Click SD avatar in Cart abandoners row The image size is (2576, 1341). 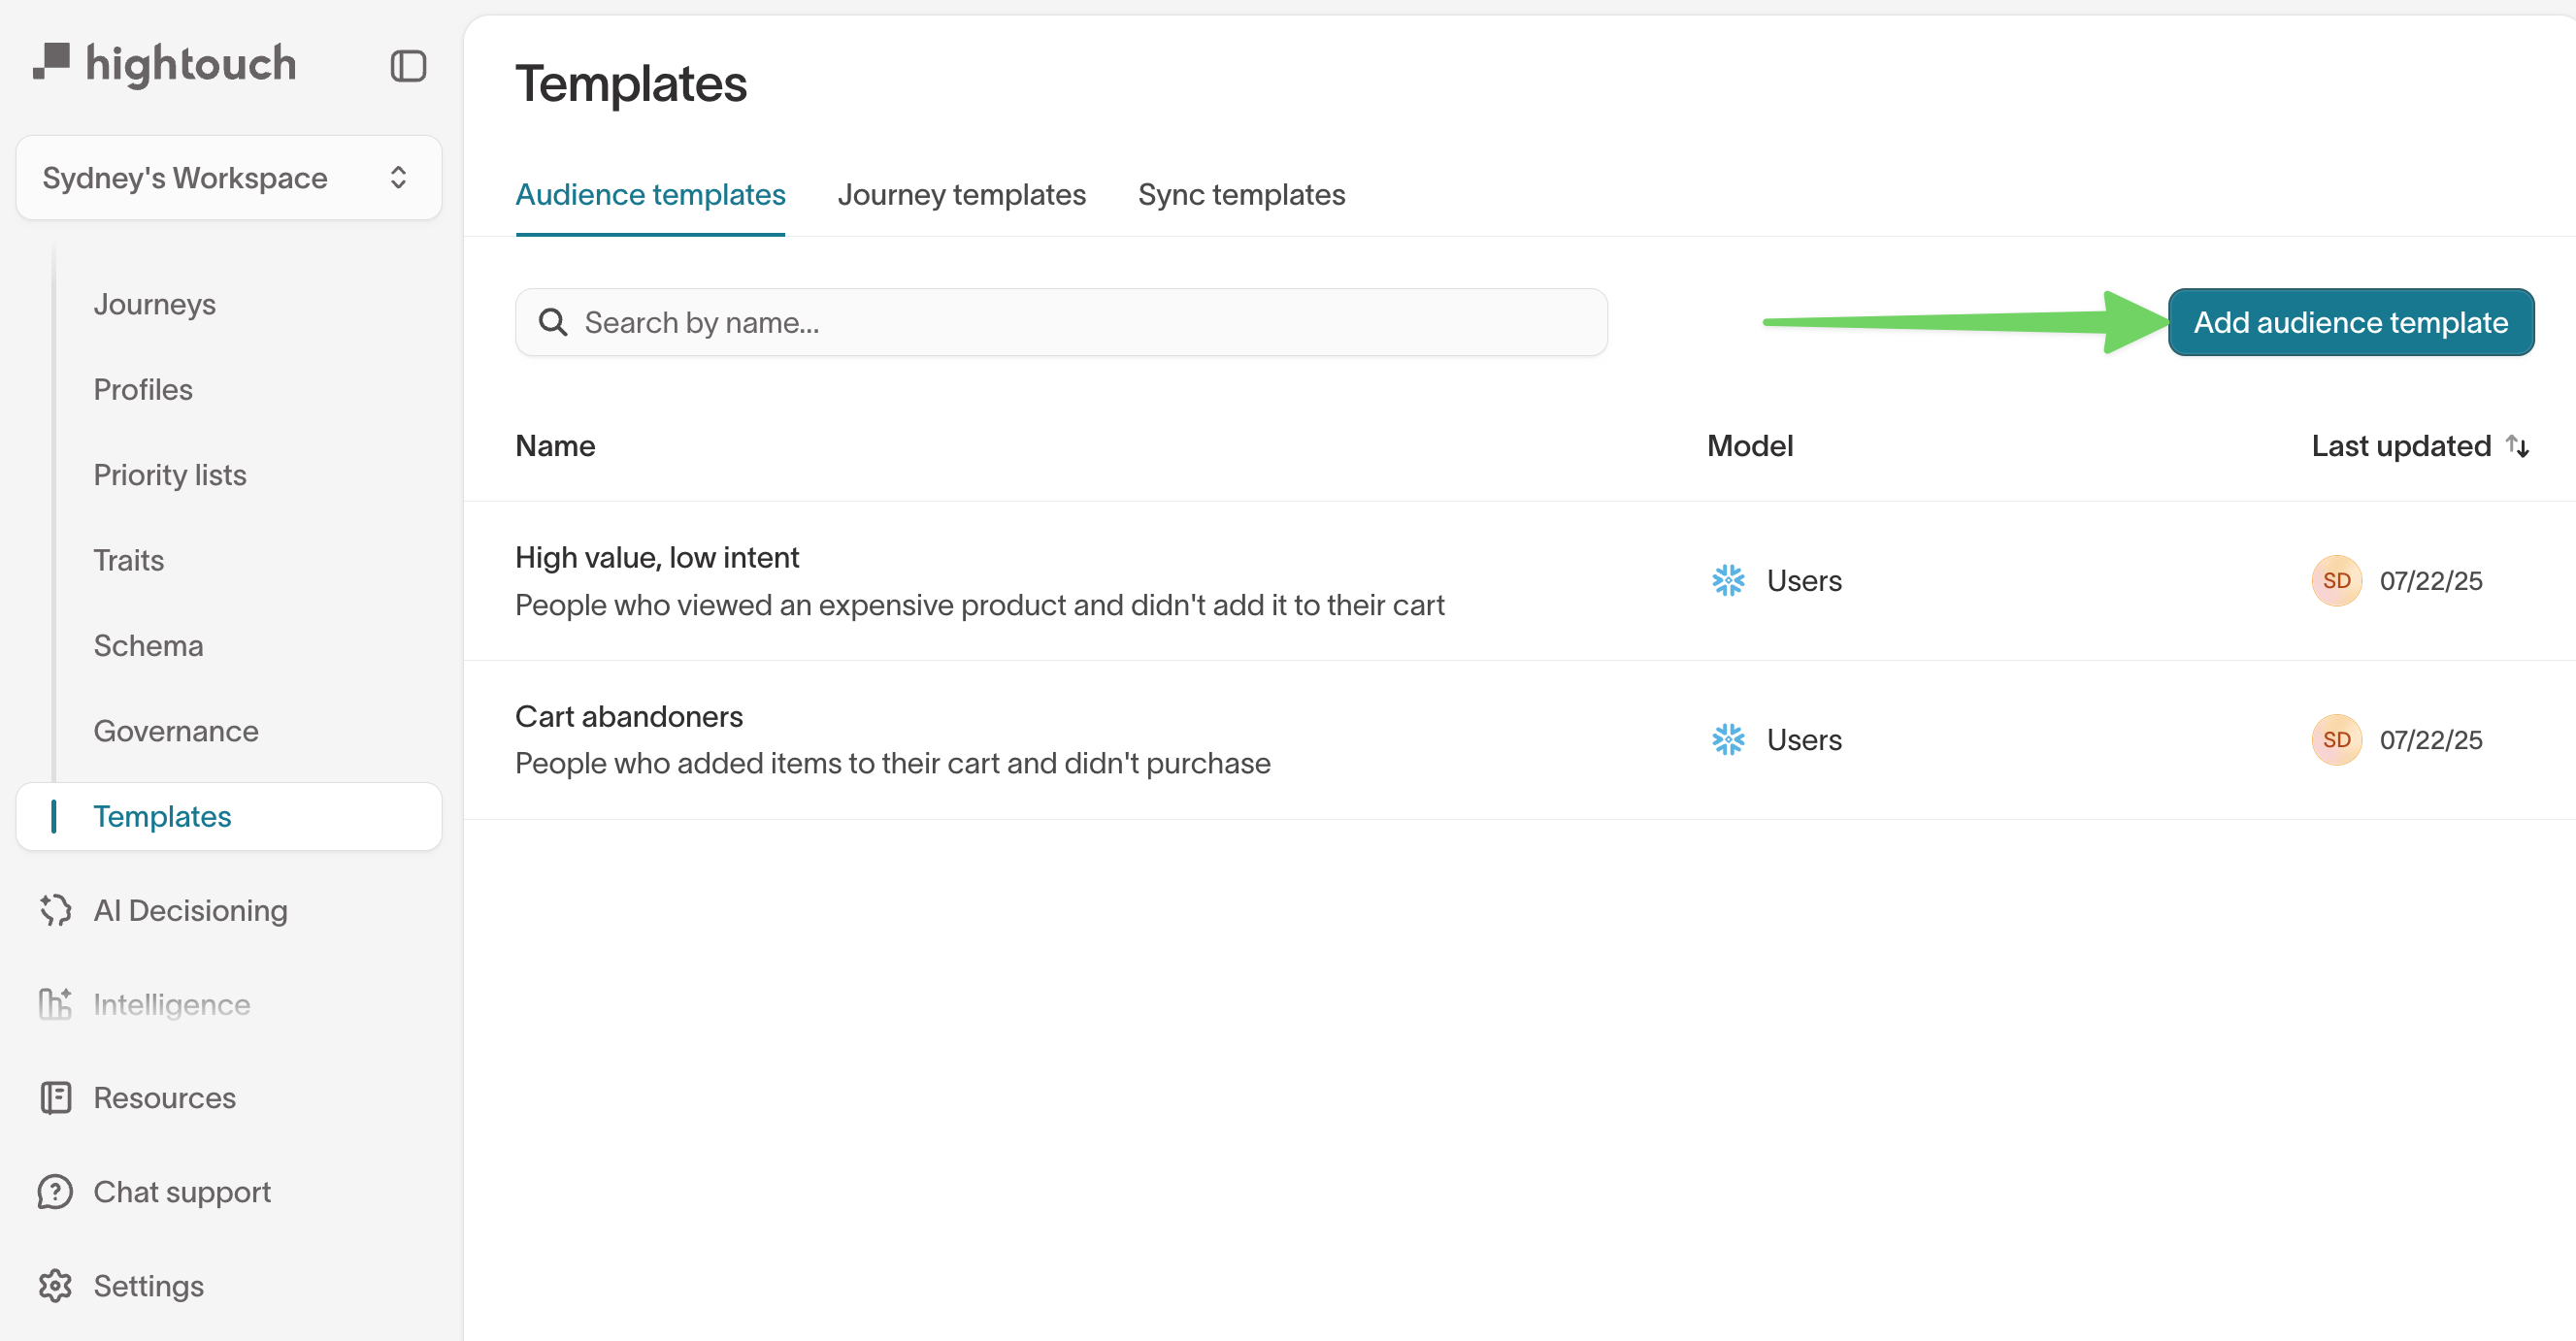2337,740
